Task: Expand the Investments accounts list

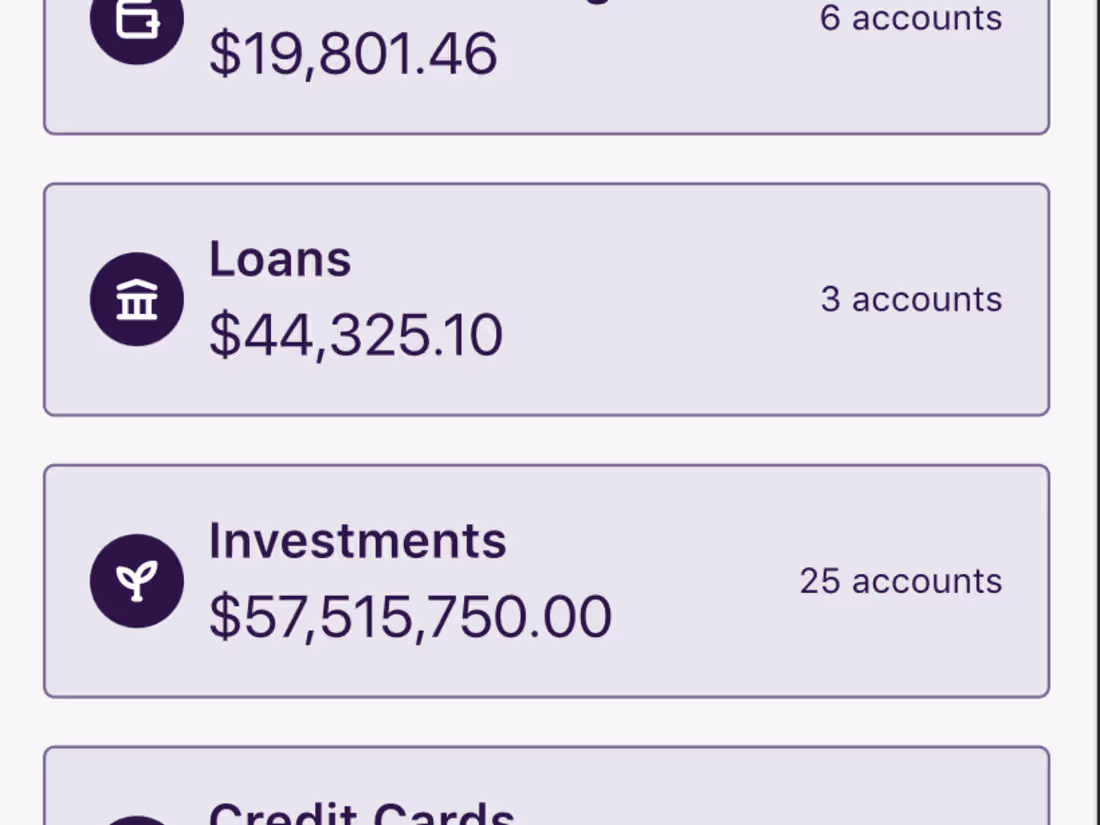Action: tap(546, 580)
